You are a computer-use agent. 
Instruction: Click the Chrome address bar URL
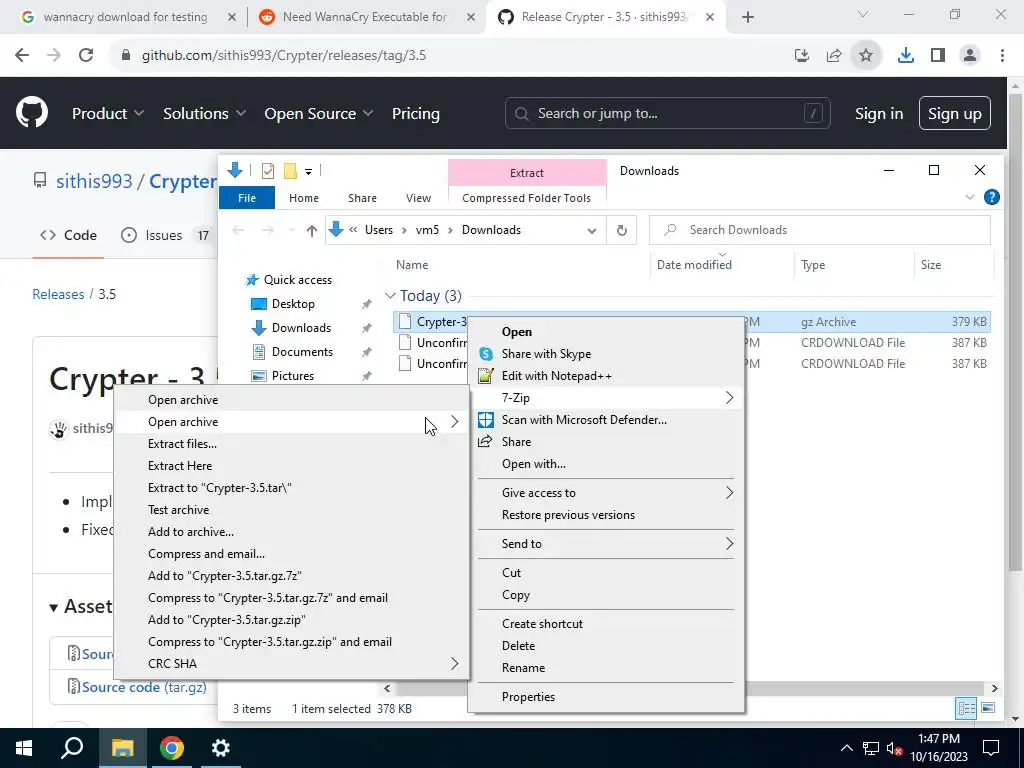(283, 56)
